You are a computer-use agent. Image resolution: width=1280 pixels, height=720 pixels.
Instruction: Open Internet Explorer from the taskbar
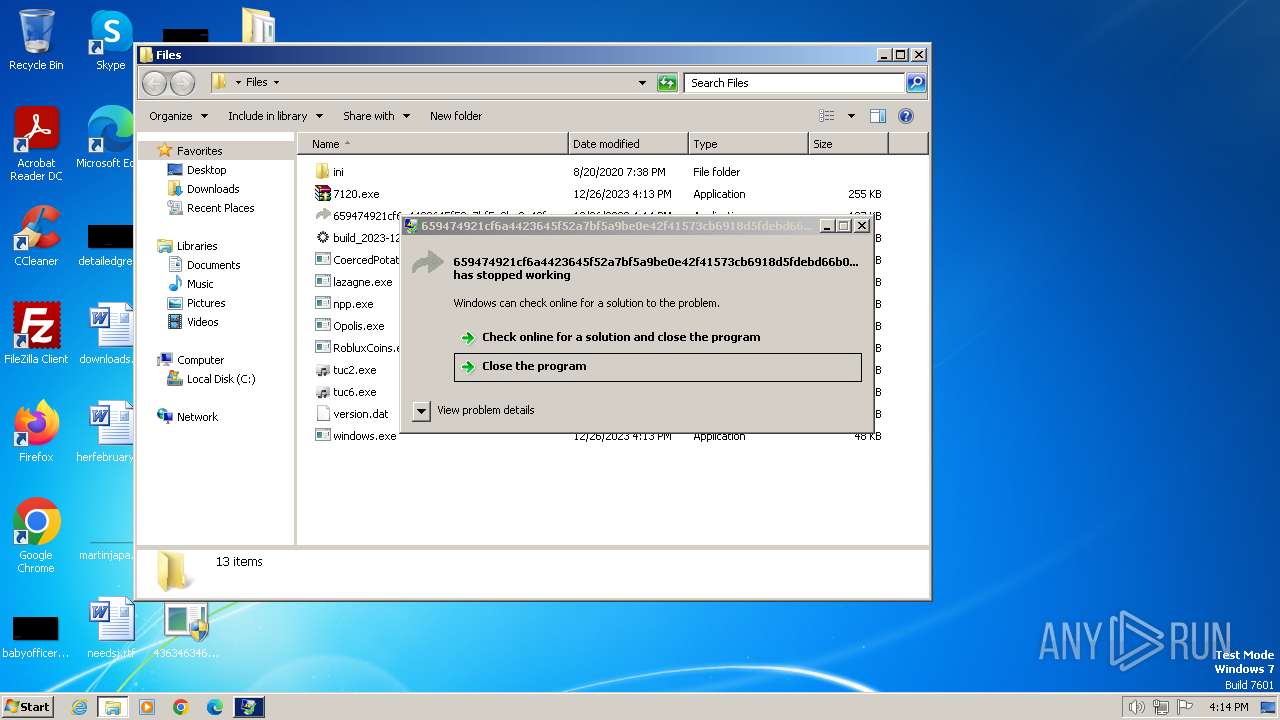pos(79,707)
